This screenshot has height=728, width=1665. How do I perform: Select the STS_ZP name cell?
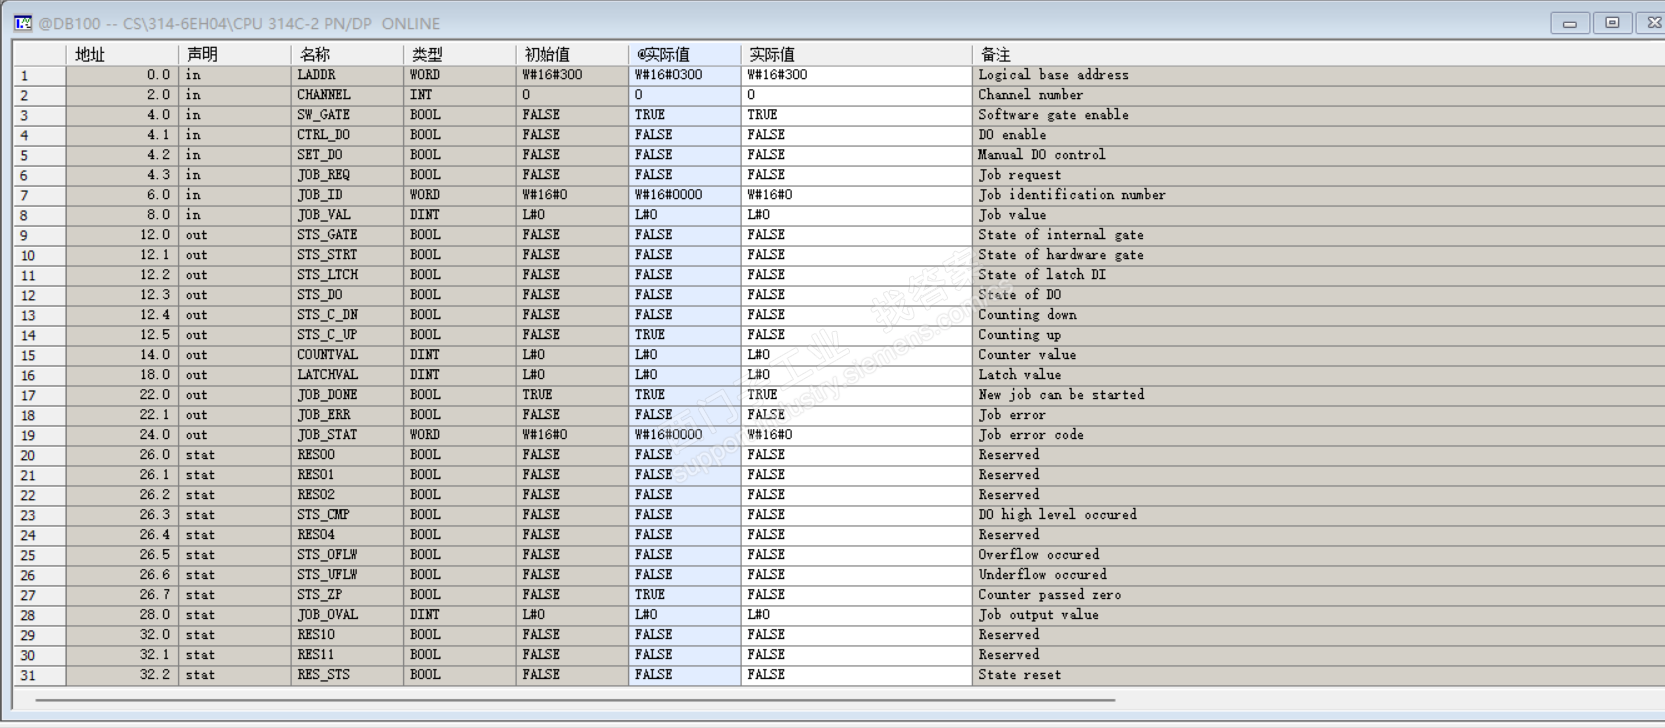[347, 595]
